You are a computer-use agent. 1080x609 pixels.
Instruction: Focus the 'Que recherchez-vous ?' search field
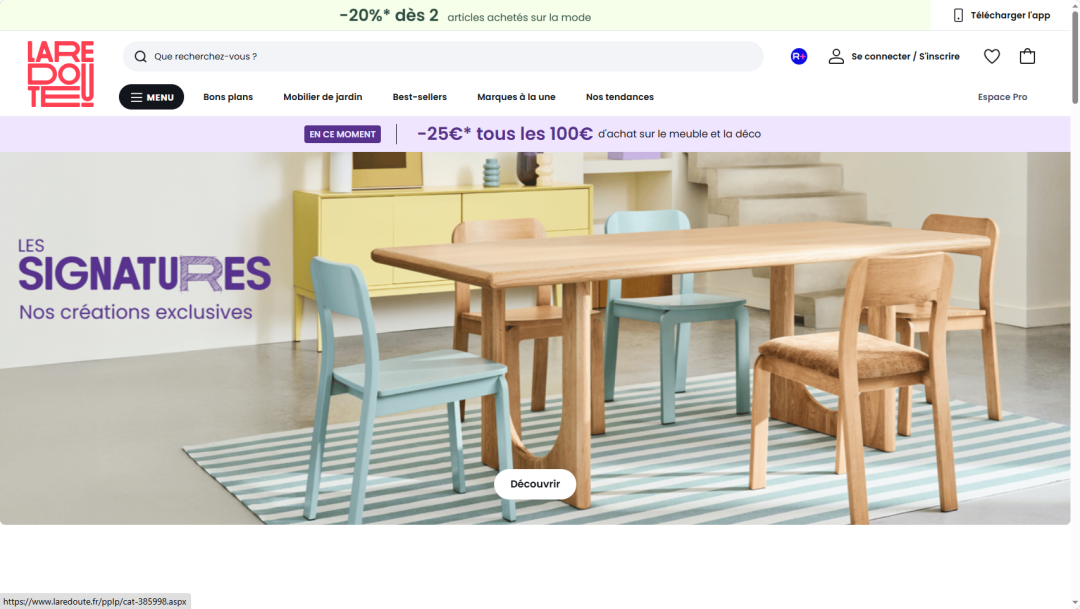tap(443, 56)
